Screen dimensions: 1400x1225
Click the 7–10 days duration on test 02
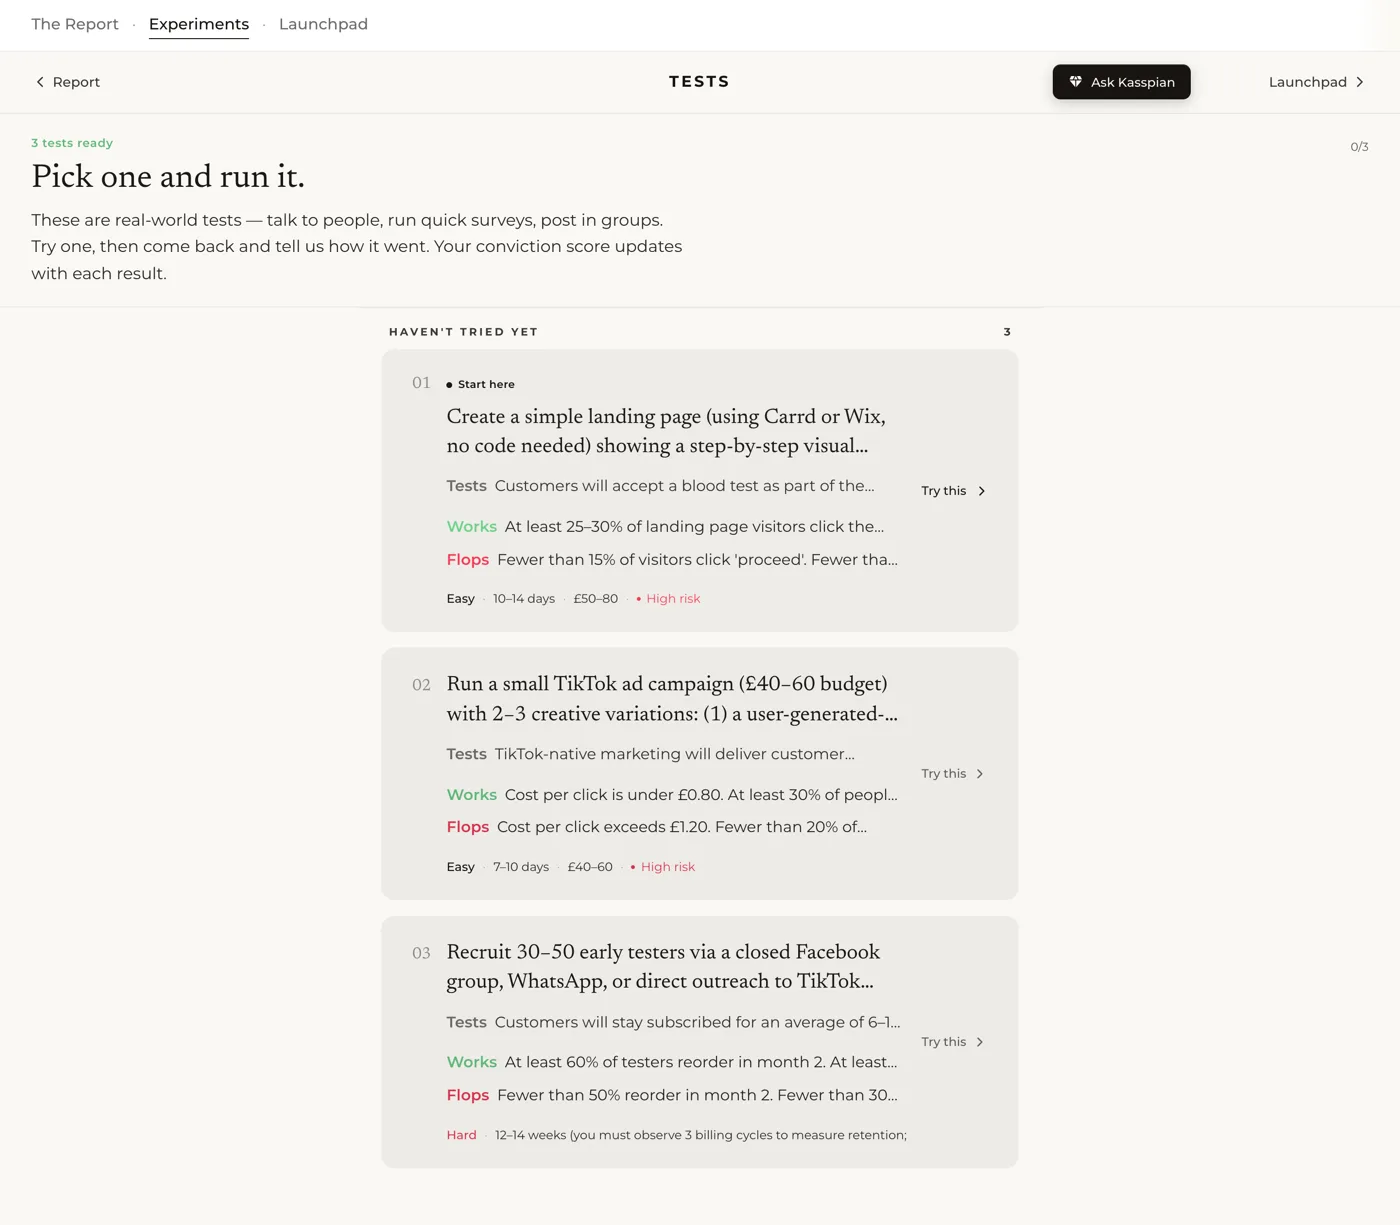(x=521, y=867)
